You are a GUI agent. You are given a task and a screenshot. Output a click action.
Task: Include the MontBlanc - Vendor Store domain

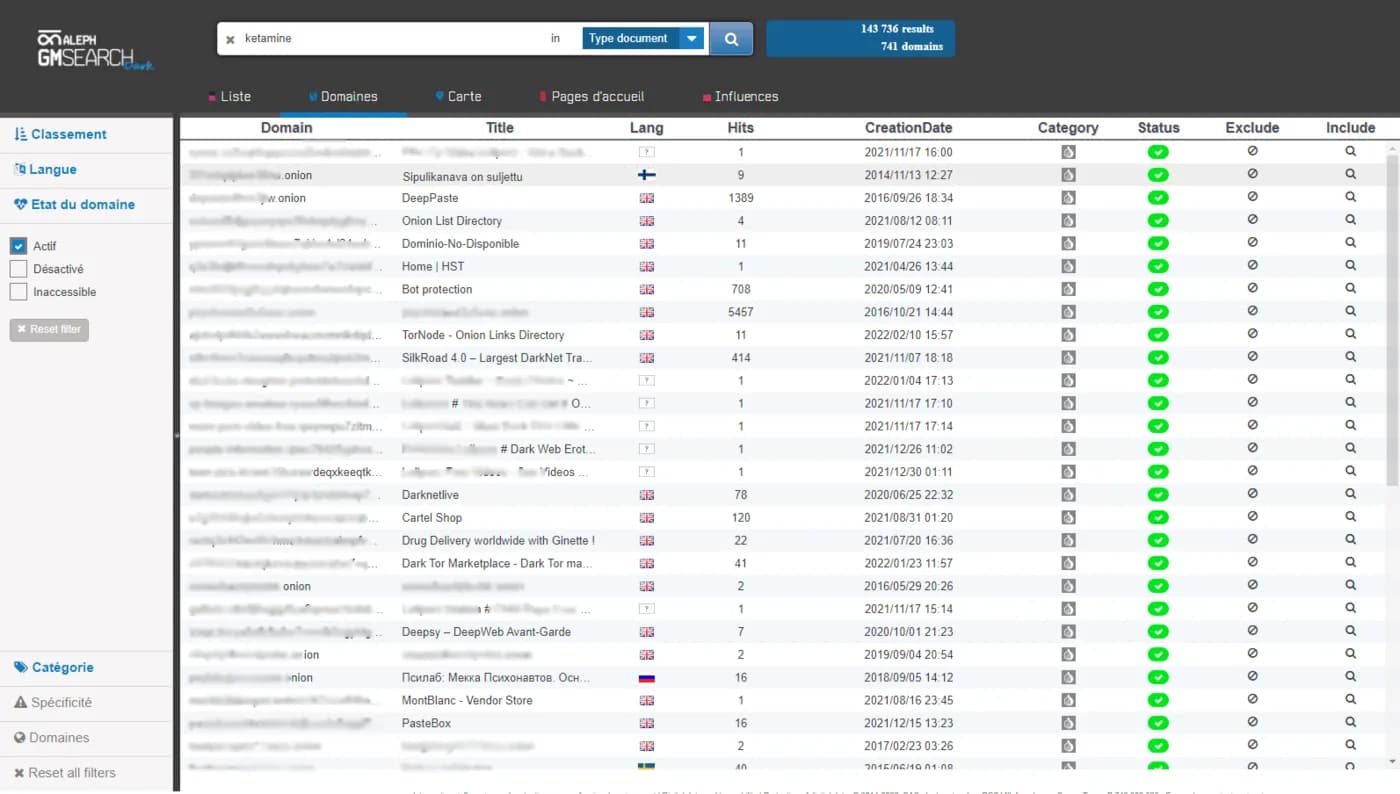1350,699
